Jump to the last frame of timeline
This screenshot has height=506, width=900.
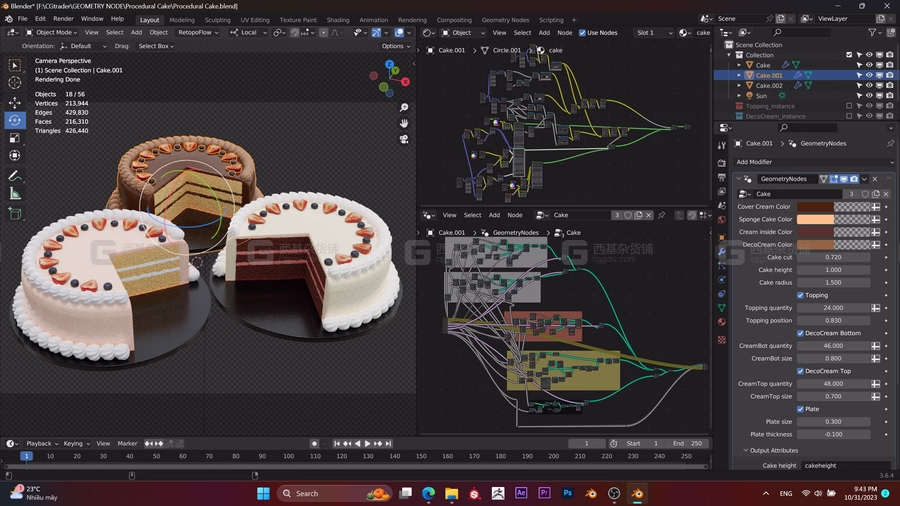point(389,443)
